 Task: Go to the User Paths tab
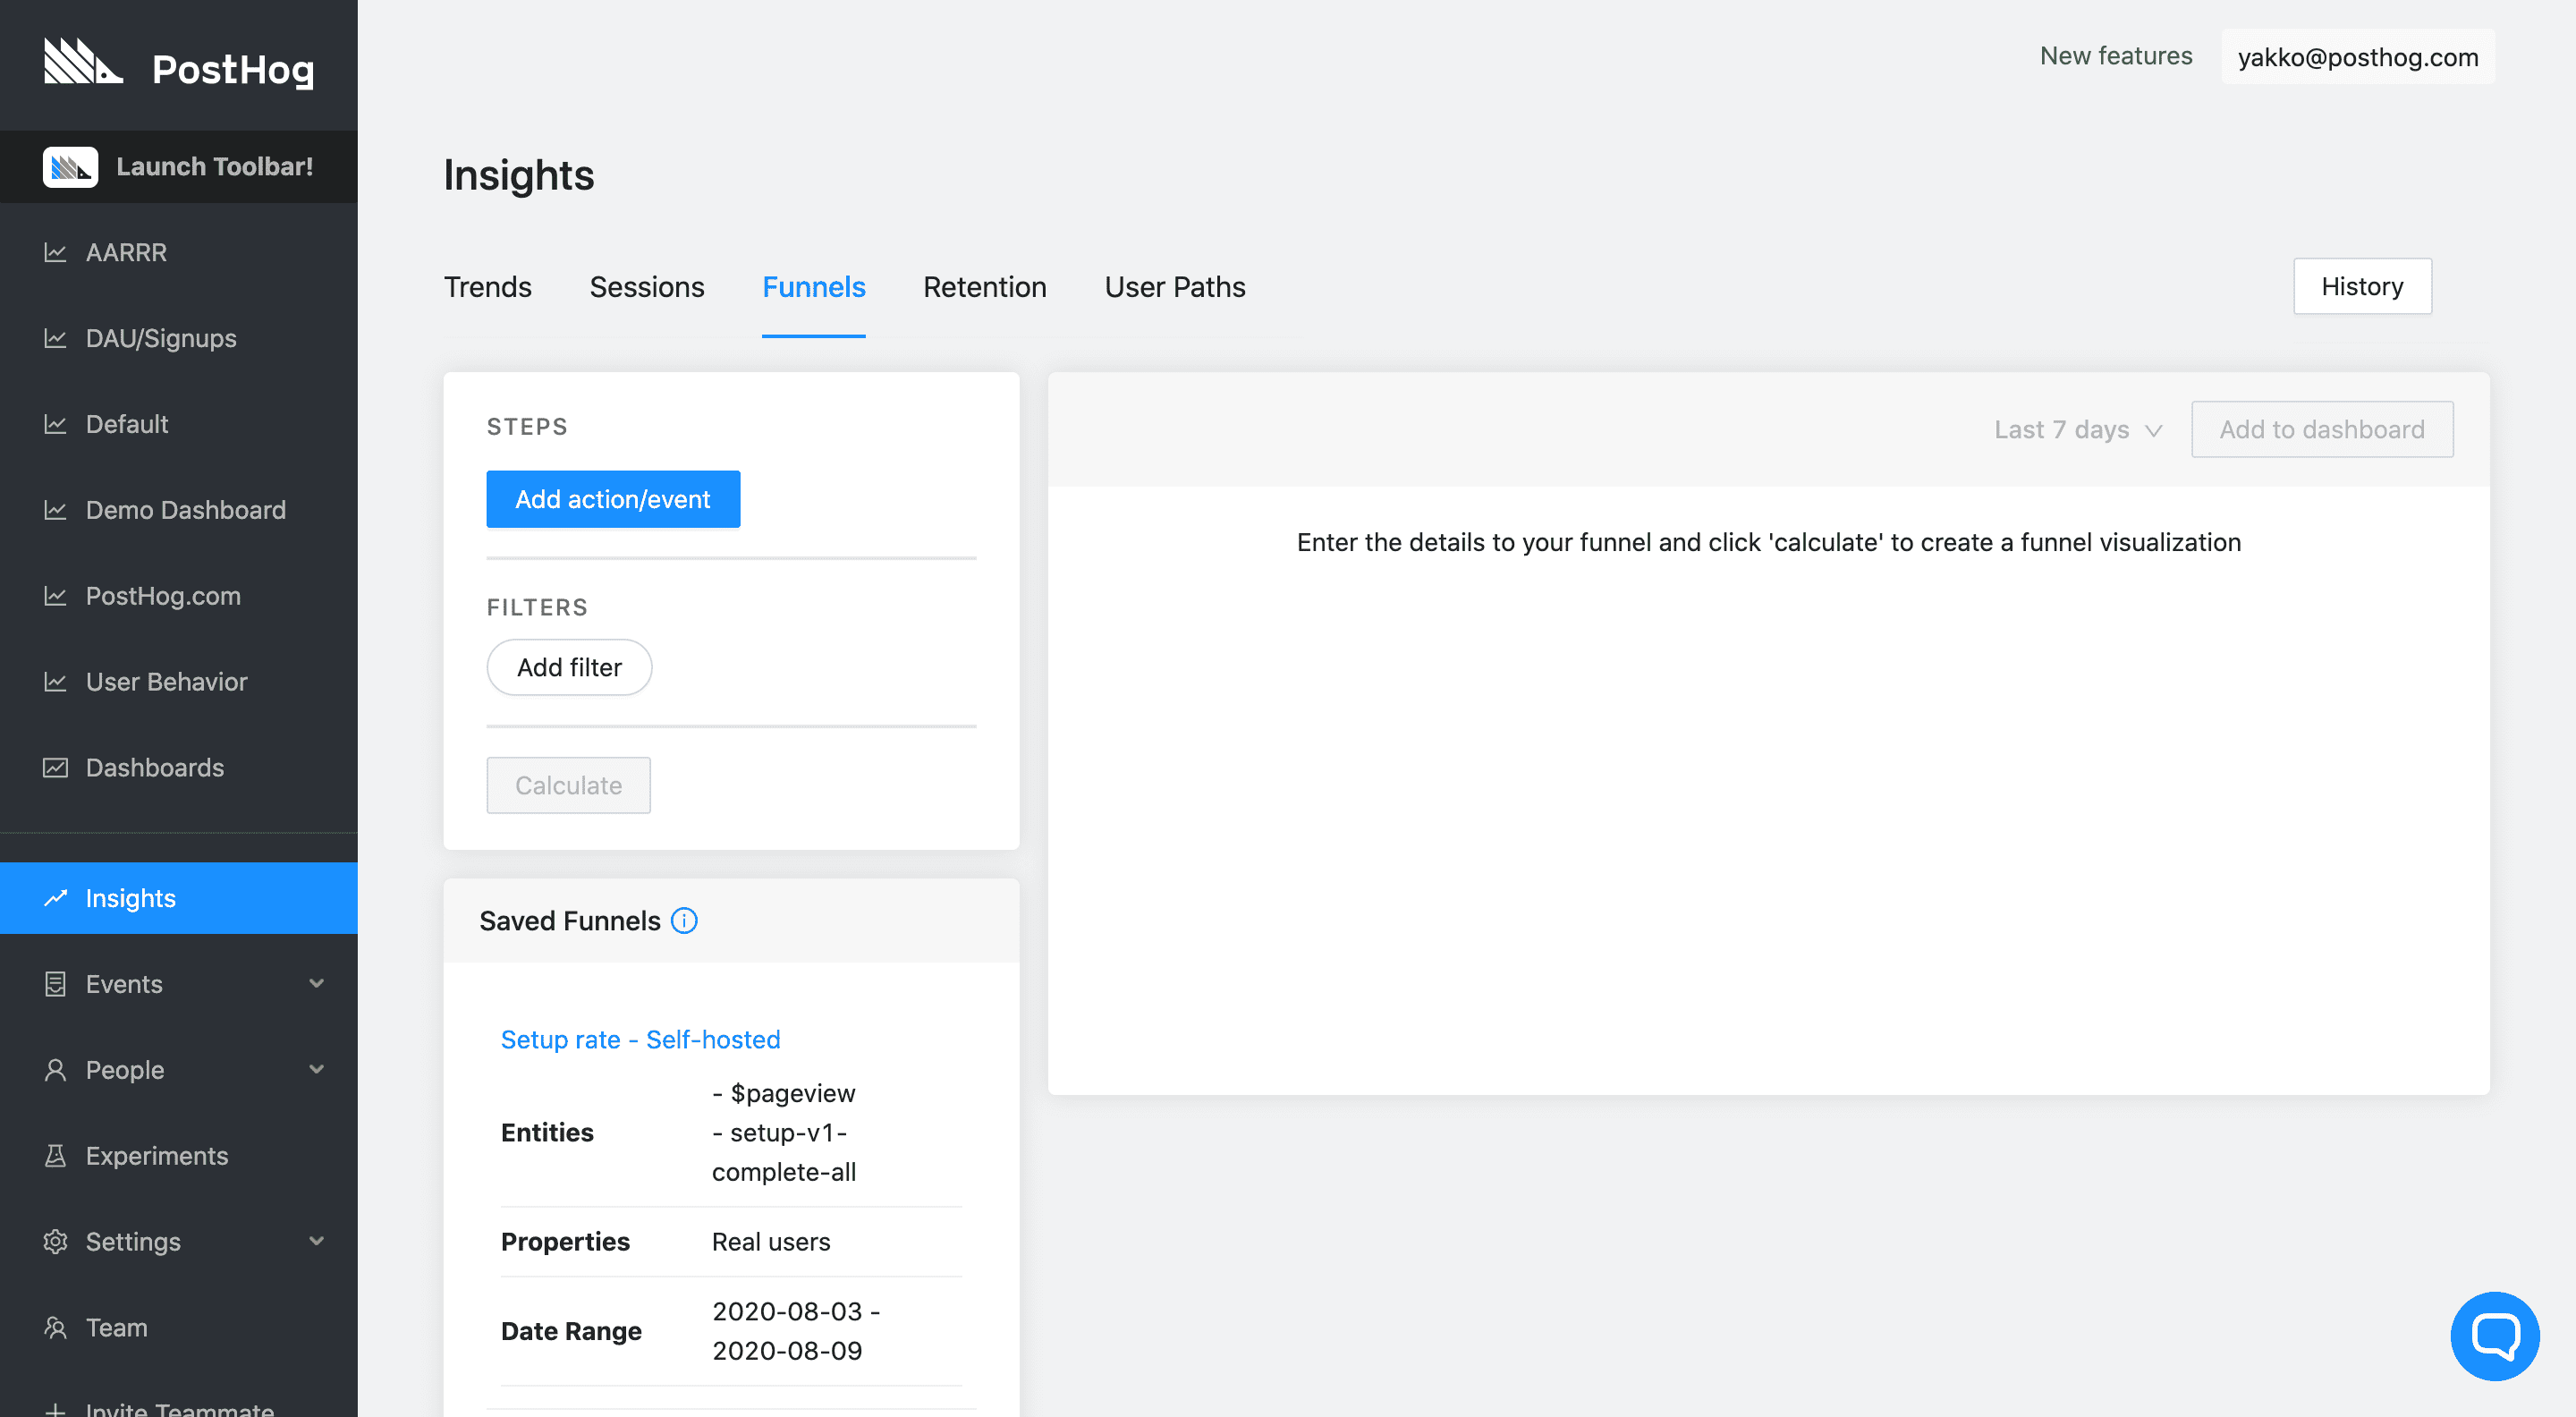[1175, 288]
